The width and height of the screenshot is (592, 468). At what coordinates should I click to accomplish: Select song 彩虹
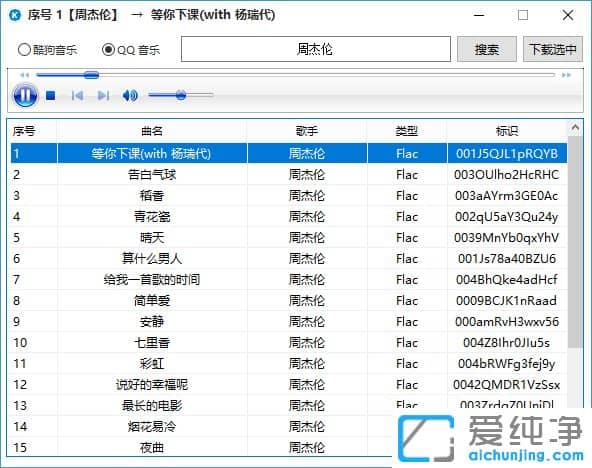pyautogui.click(x=152, y=364)
